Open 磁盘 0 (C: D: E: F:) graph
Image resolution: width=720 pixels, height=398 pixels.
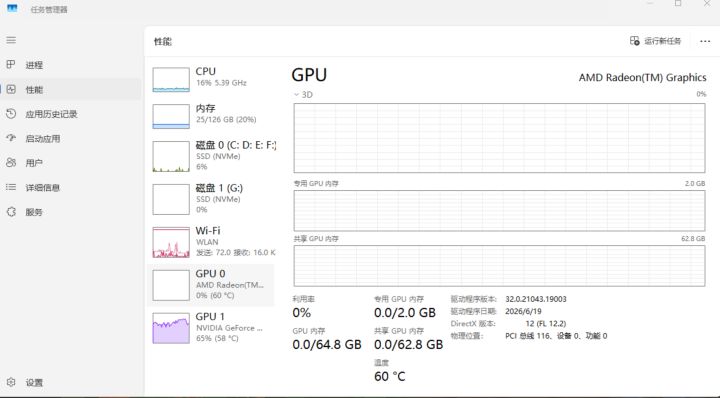click(x=212, y=155)
